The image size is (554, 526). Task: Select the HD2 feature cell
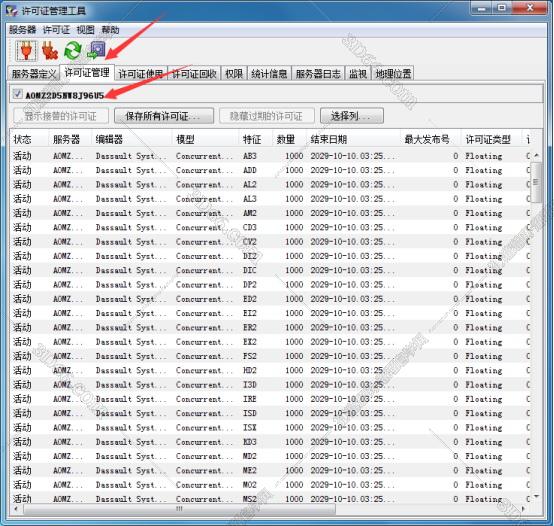point(249,370)
